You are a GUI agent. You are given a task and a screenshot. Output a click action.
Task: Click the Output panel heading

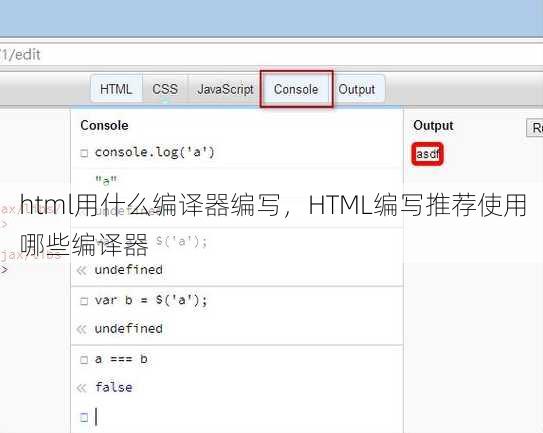[433, 125]
